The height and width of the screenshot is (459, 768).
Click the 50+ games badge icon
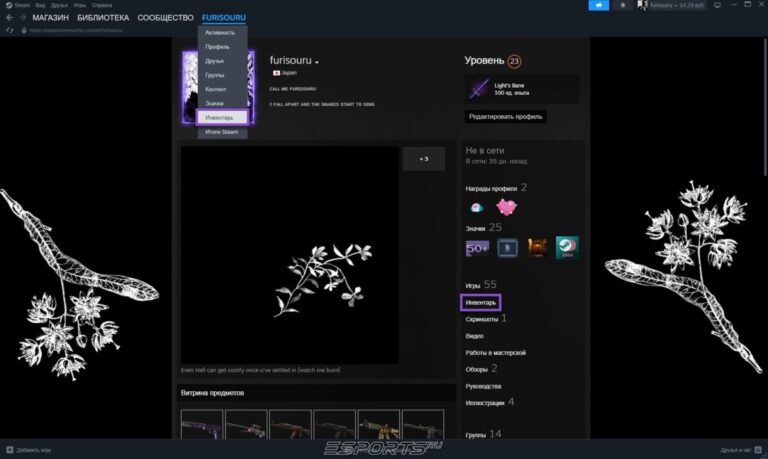click(x=477, y=248)
